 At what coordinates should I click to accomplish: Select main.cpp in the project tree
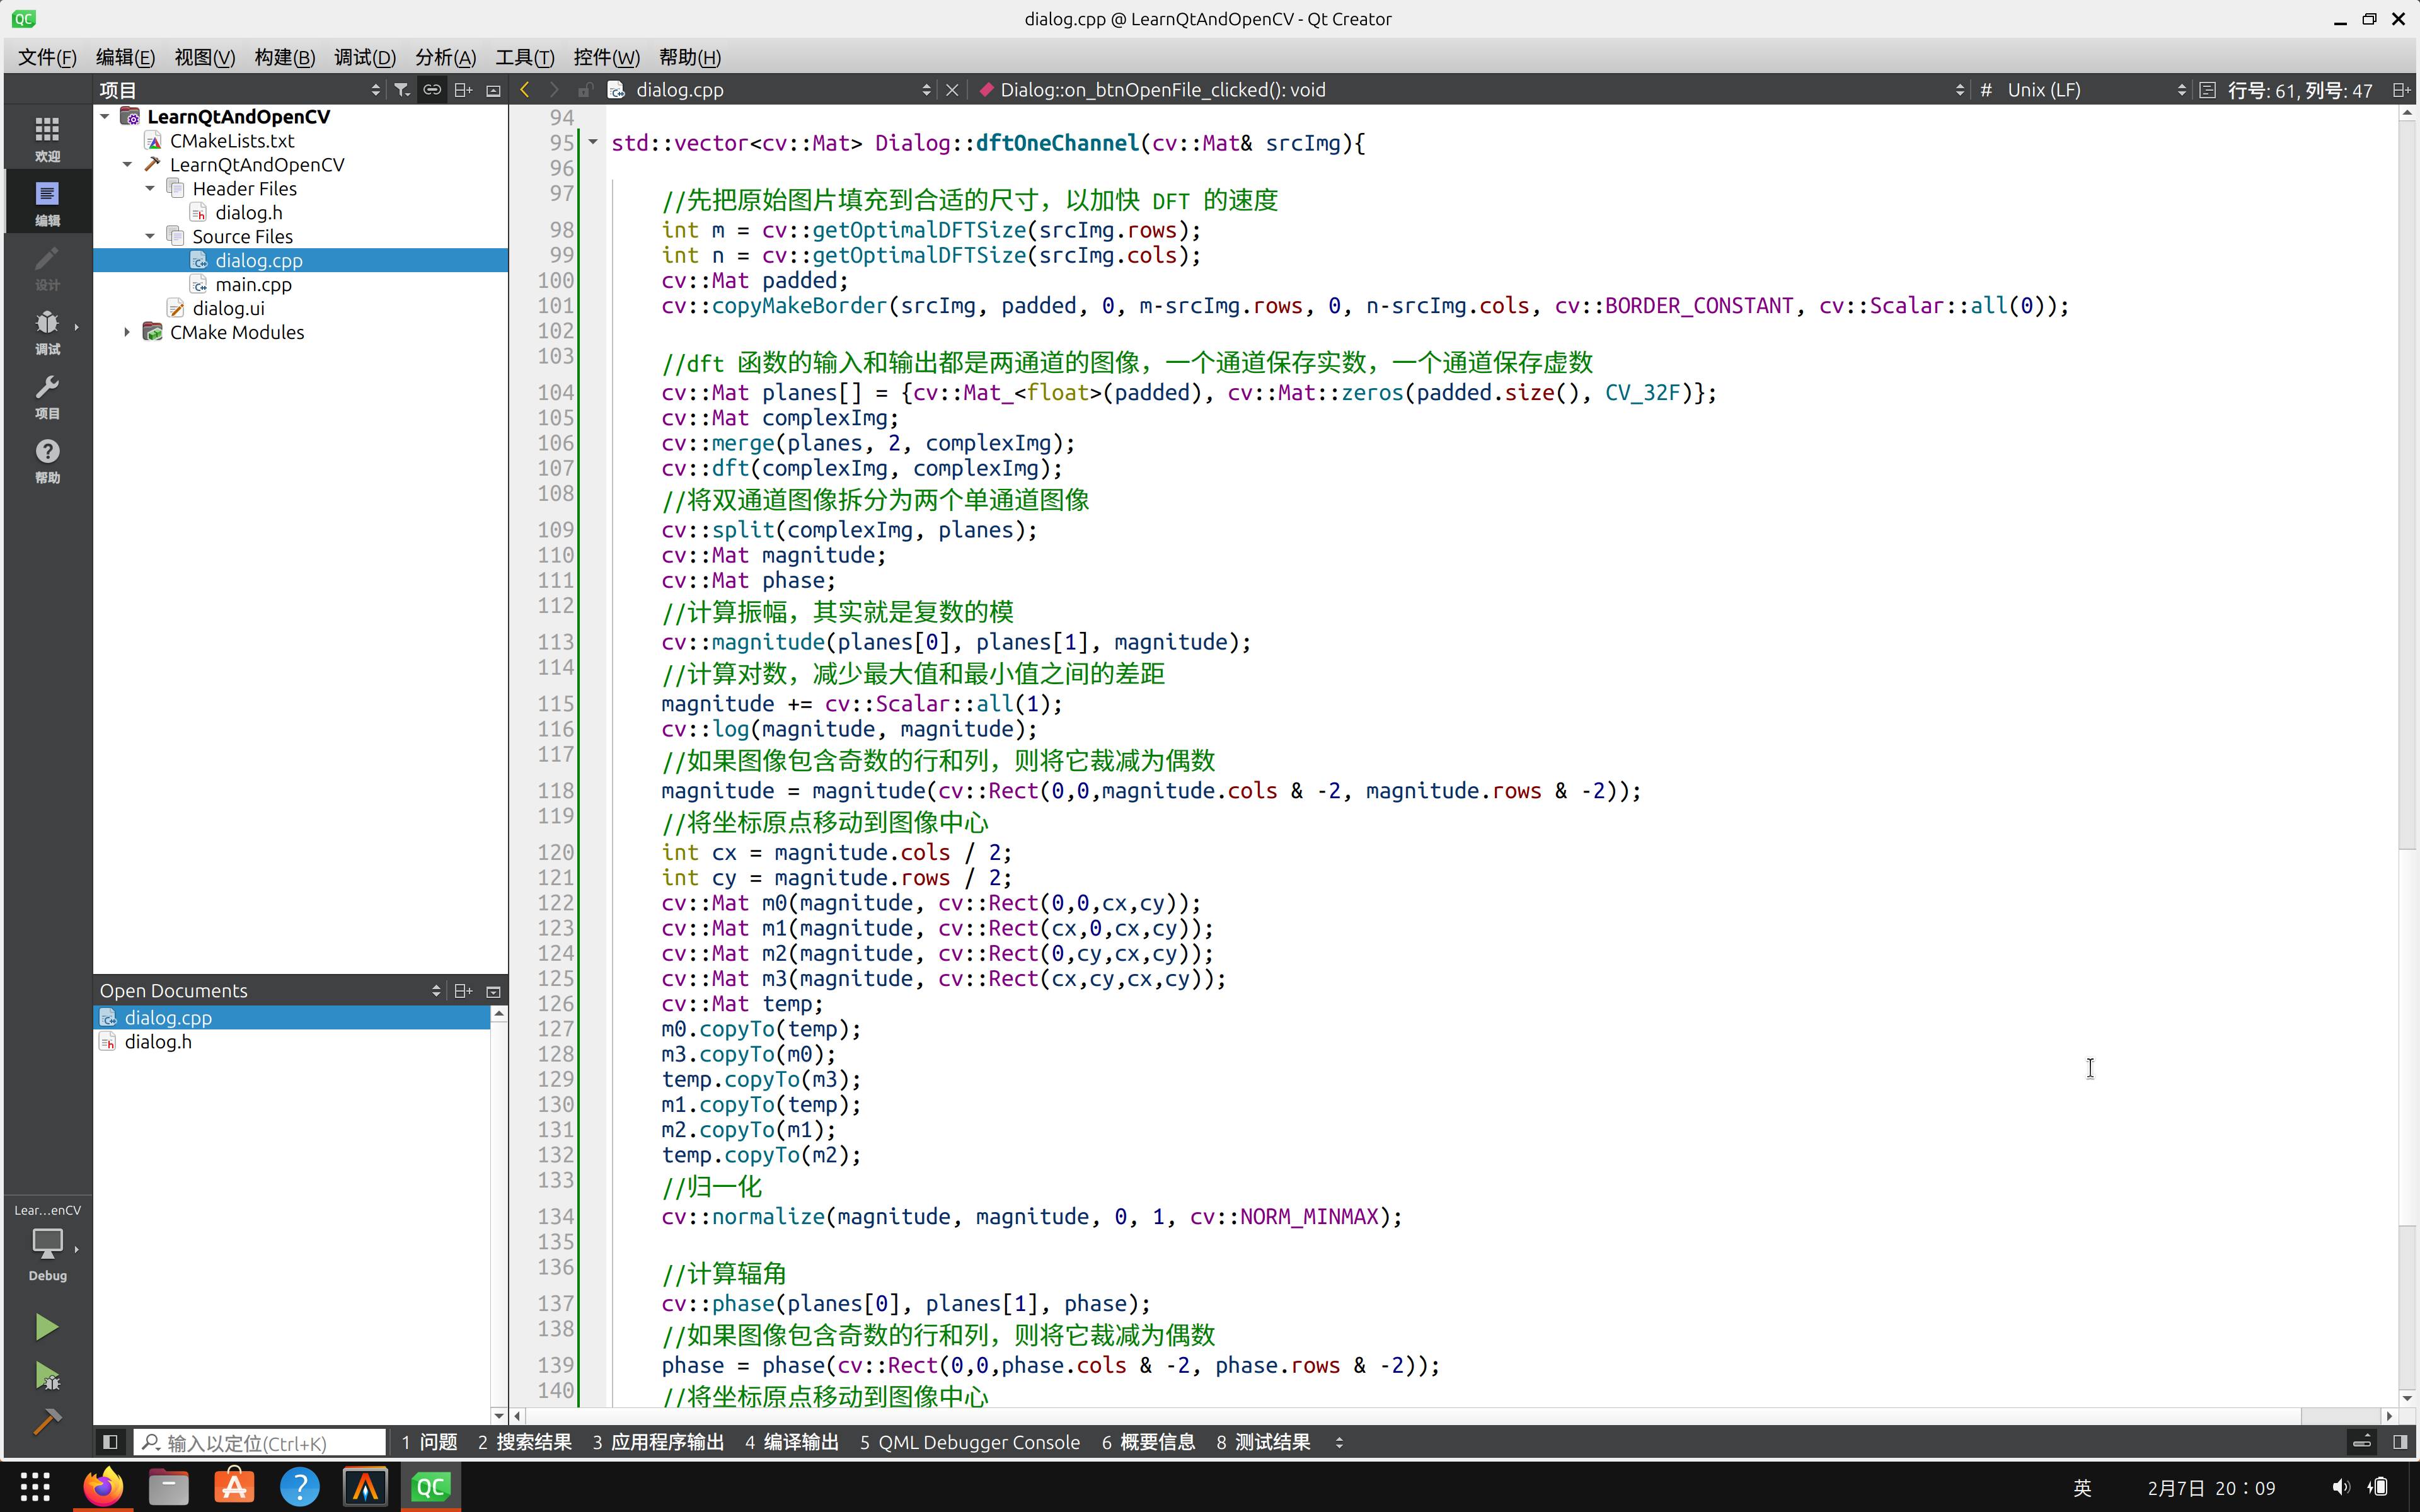pyautogui.click(x=253, y=285)
